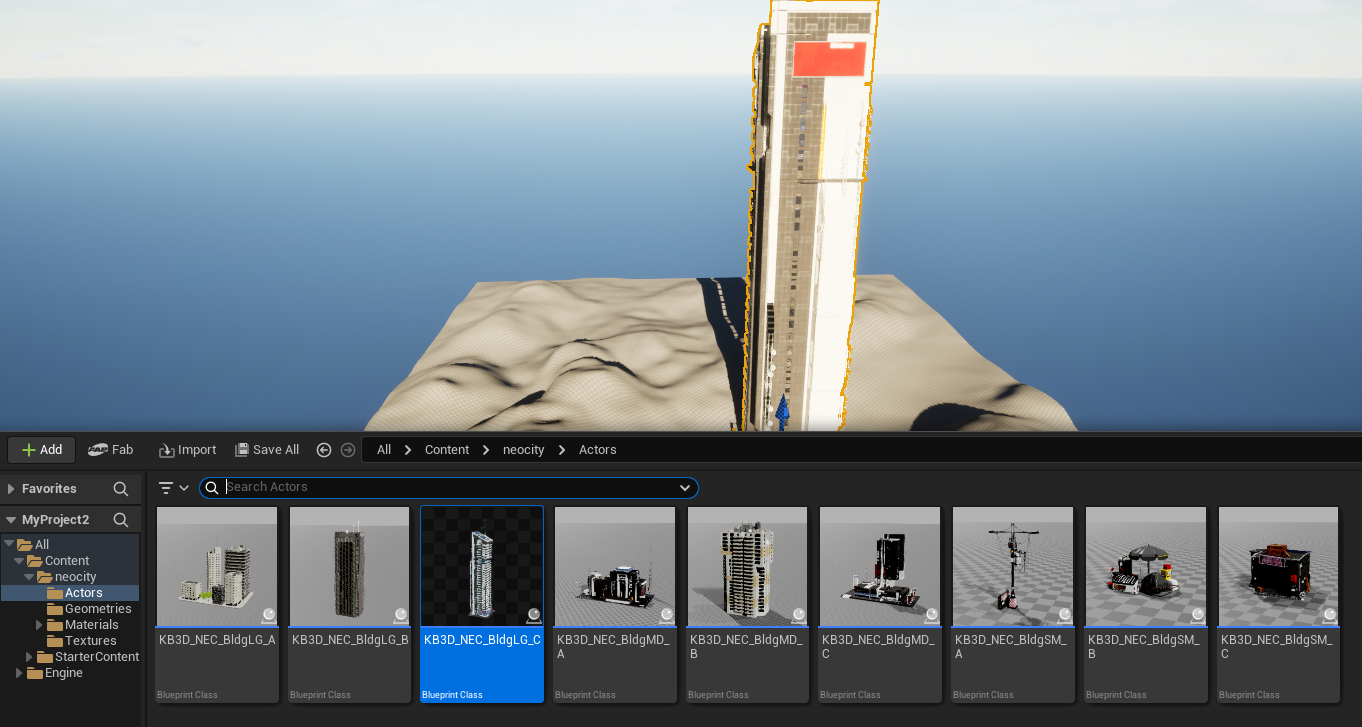Collapse the MyProject2 section
1362x727 pixels.
tap(11, 520)
